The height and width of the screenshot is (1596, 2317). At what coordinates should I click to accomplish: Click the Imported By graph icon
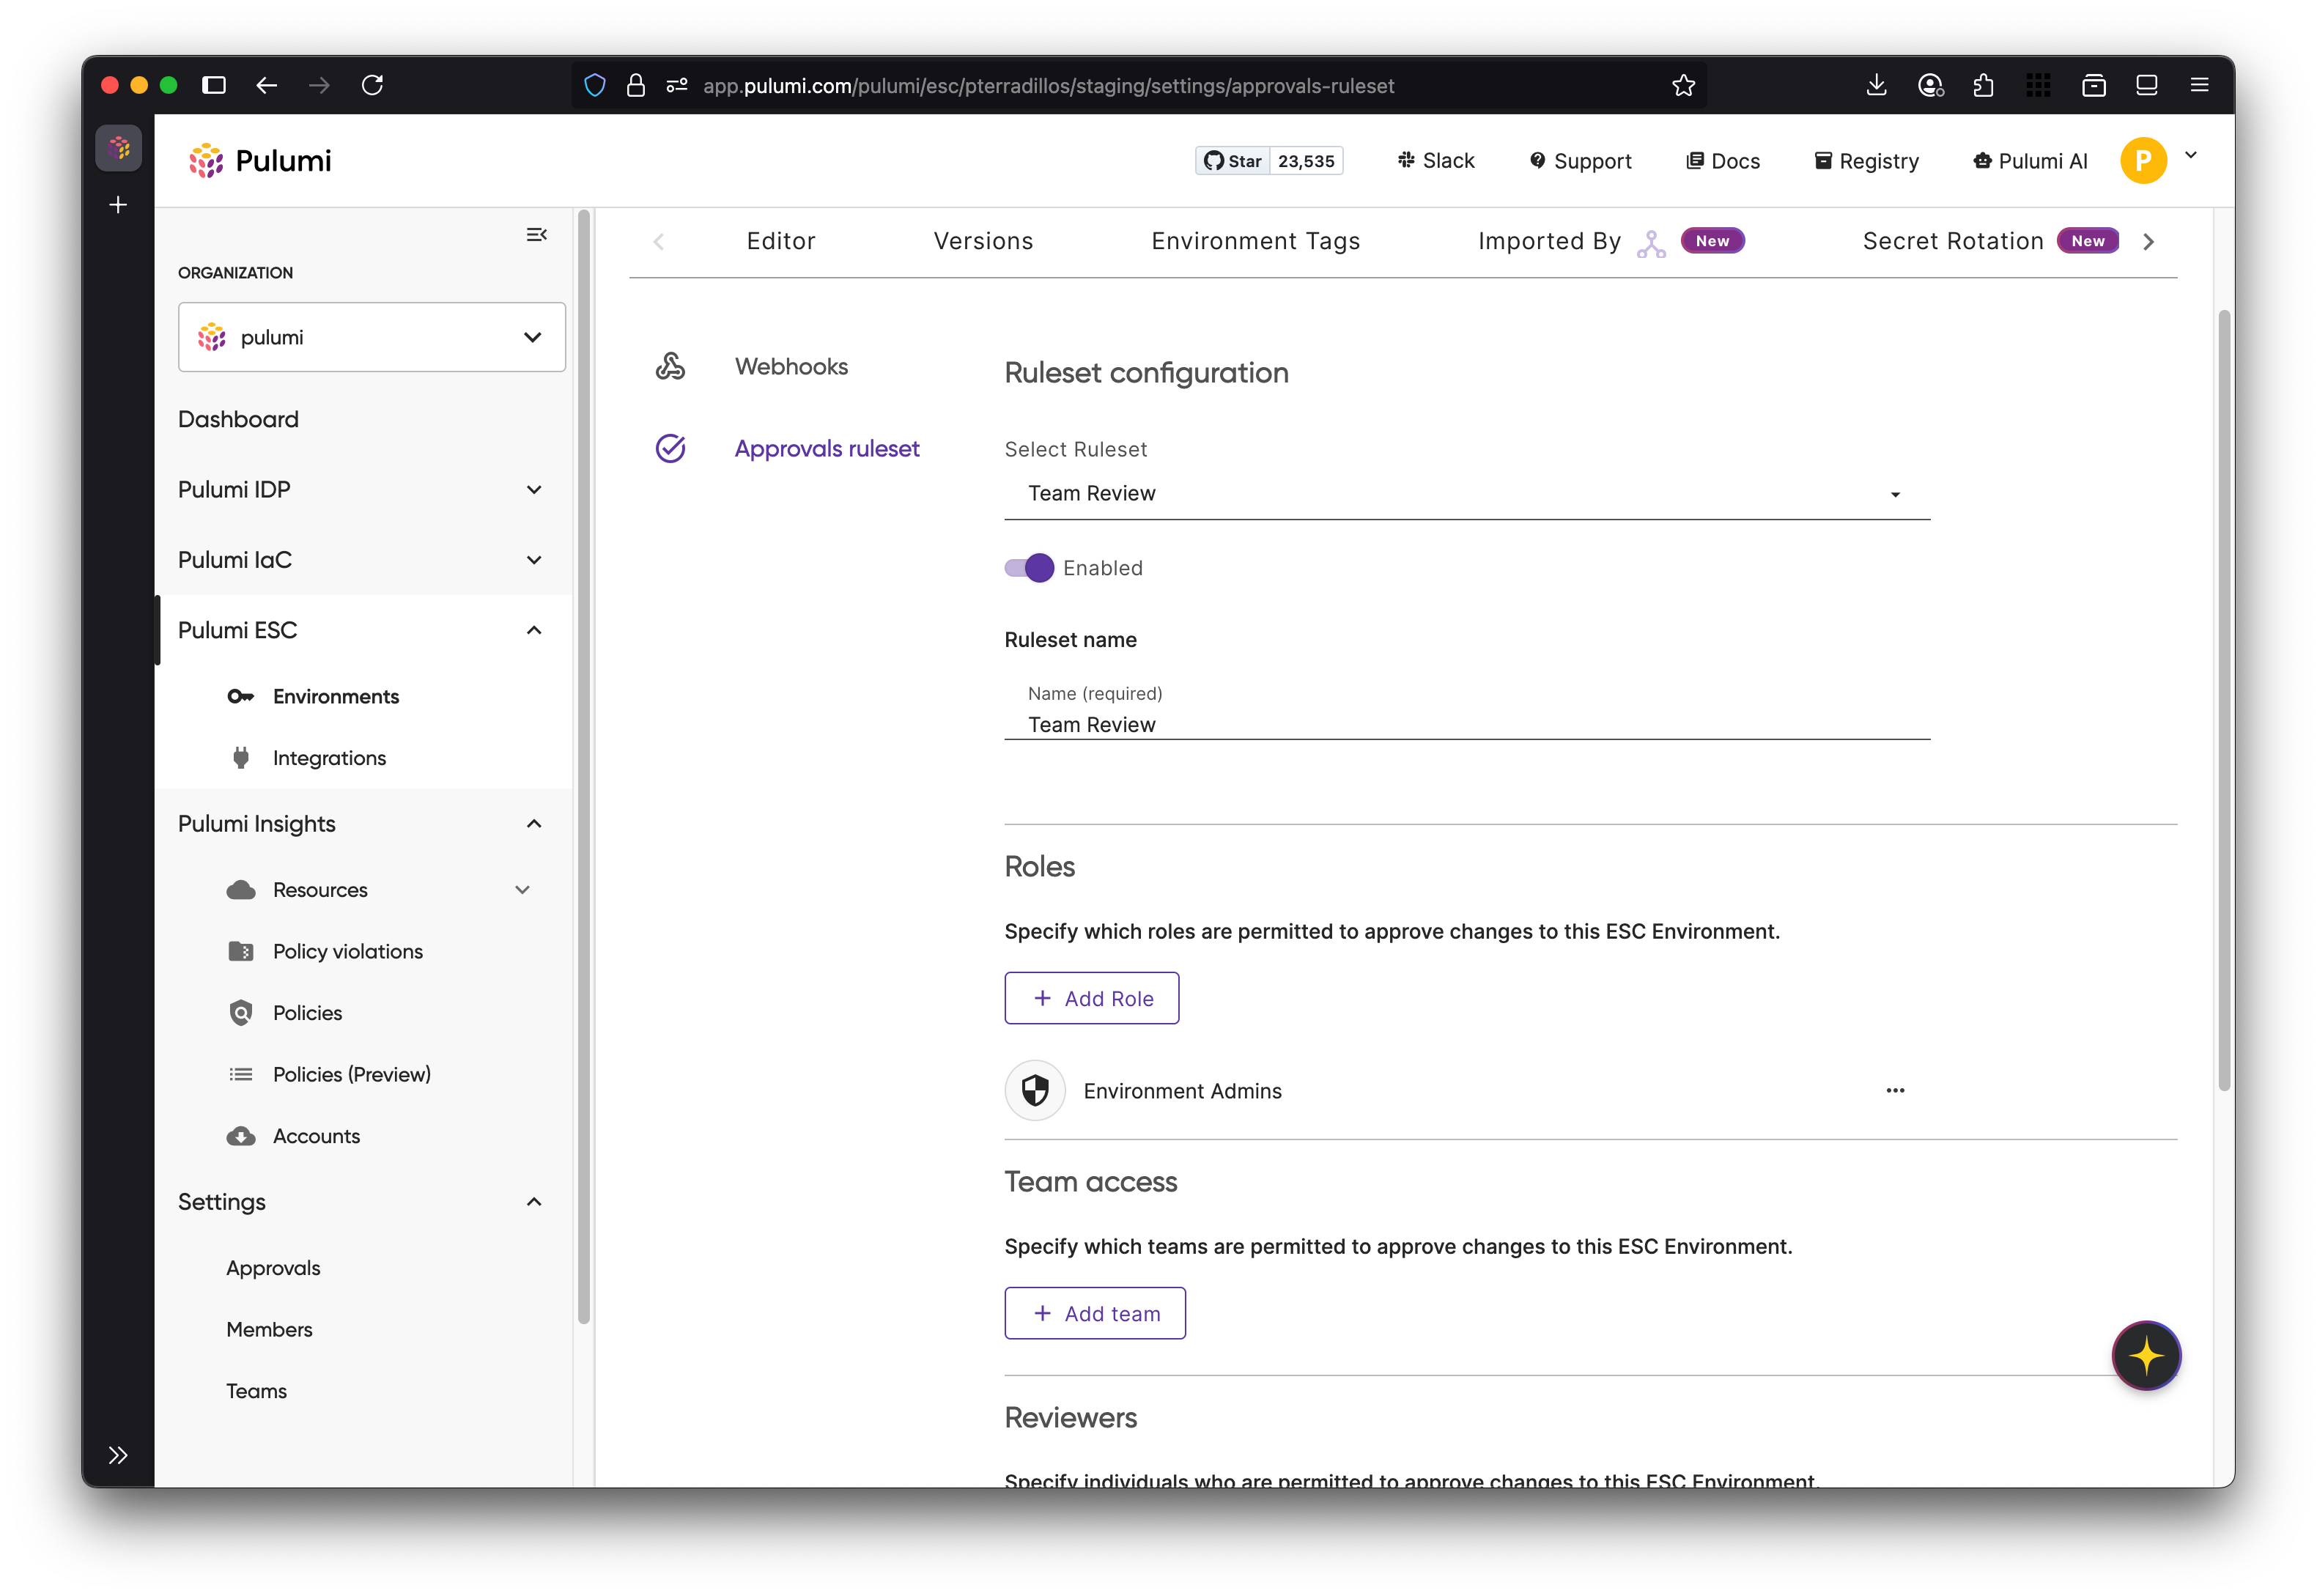pos(1651,243)
